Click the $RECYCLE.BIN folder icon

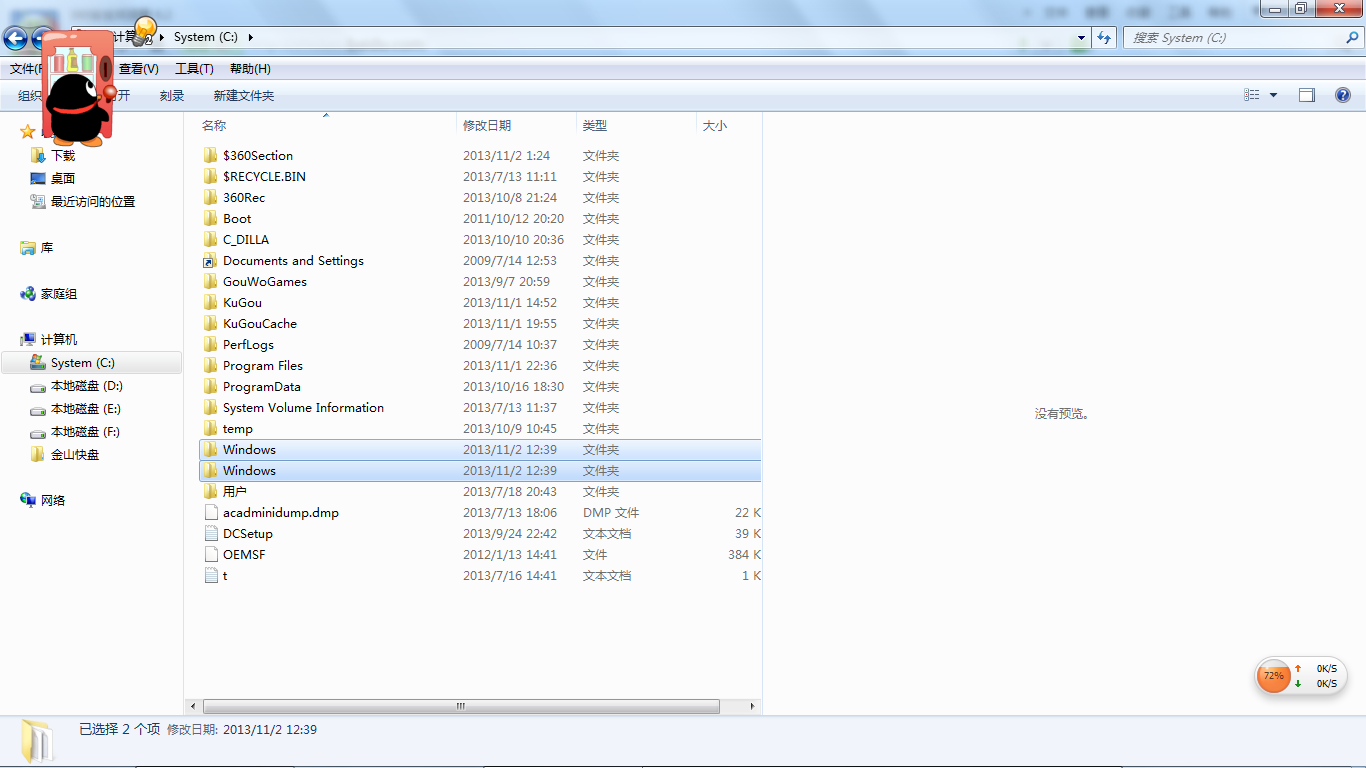pos(210,176)
